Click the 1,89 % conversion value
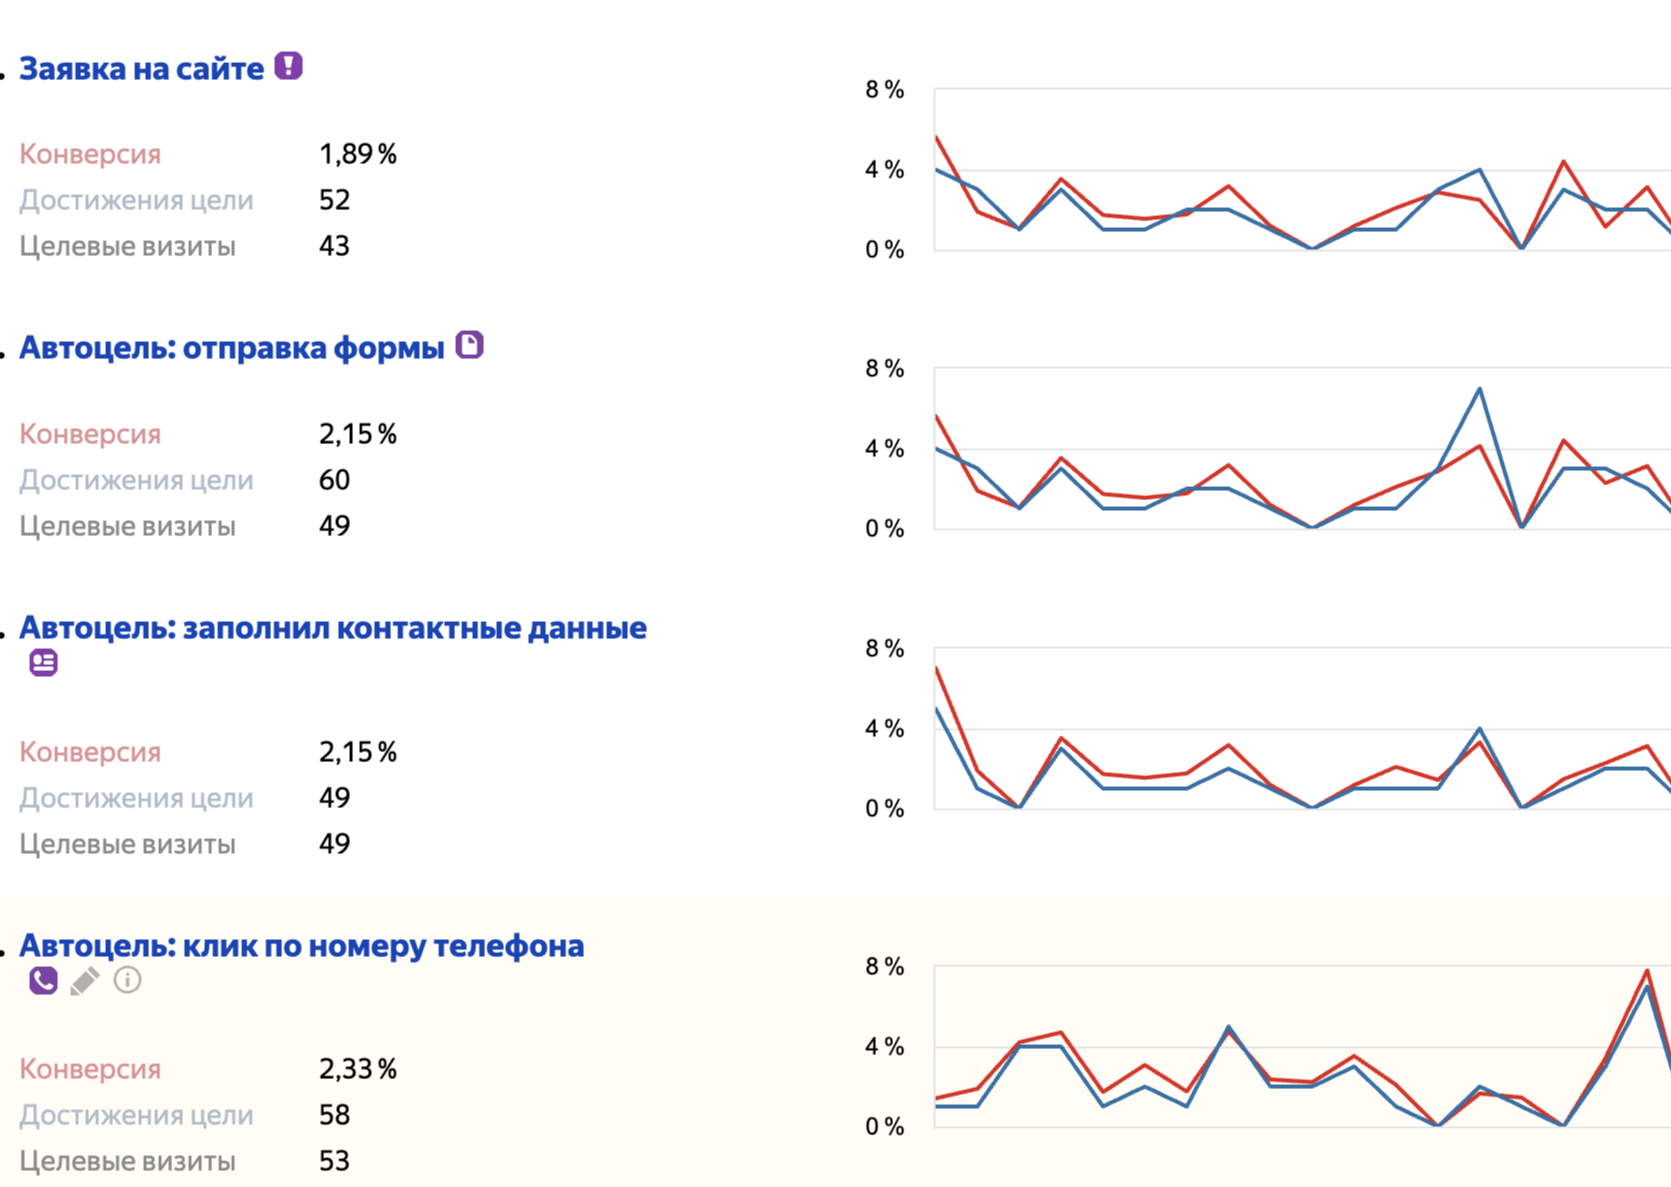The height and width of the screenshot is (1187, 1671). click(357, 154)
